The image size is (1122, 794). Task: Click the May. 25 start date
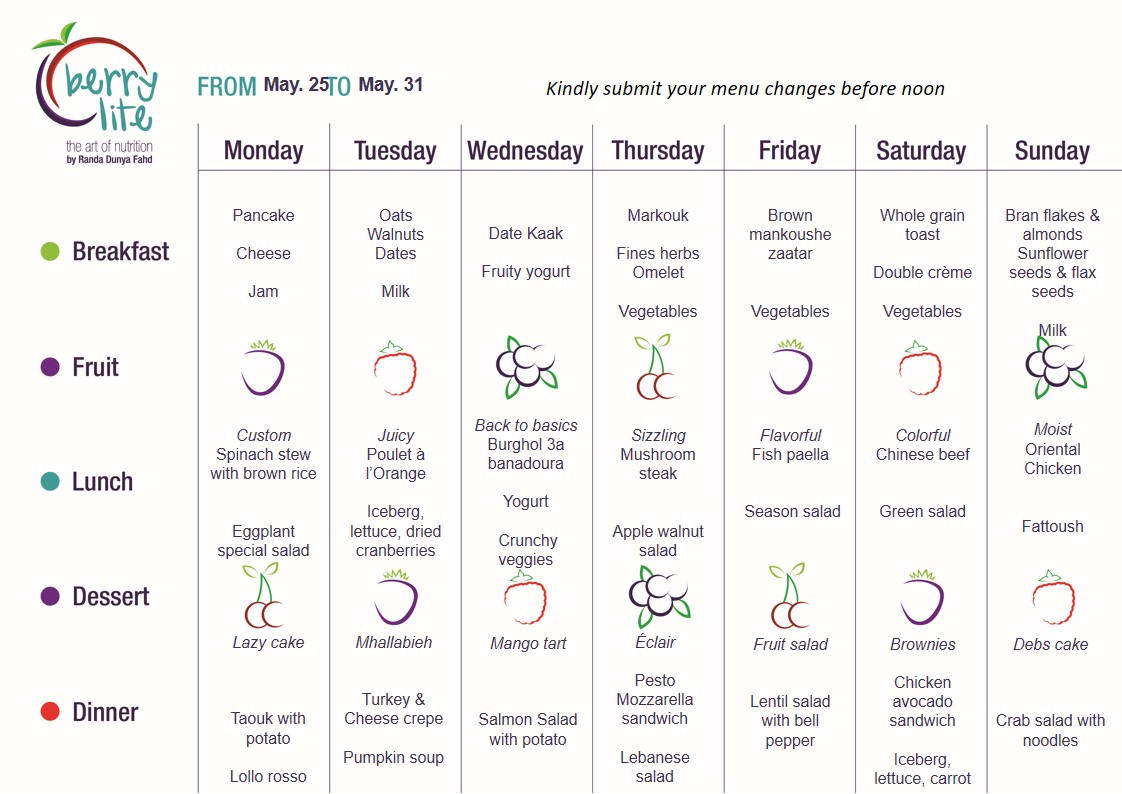(296, 84)
